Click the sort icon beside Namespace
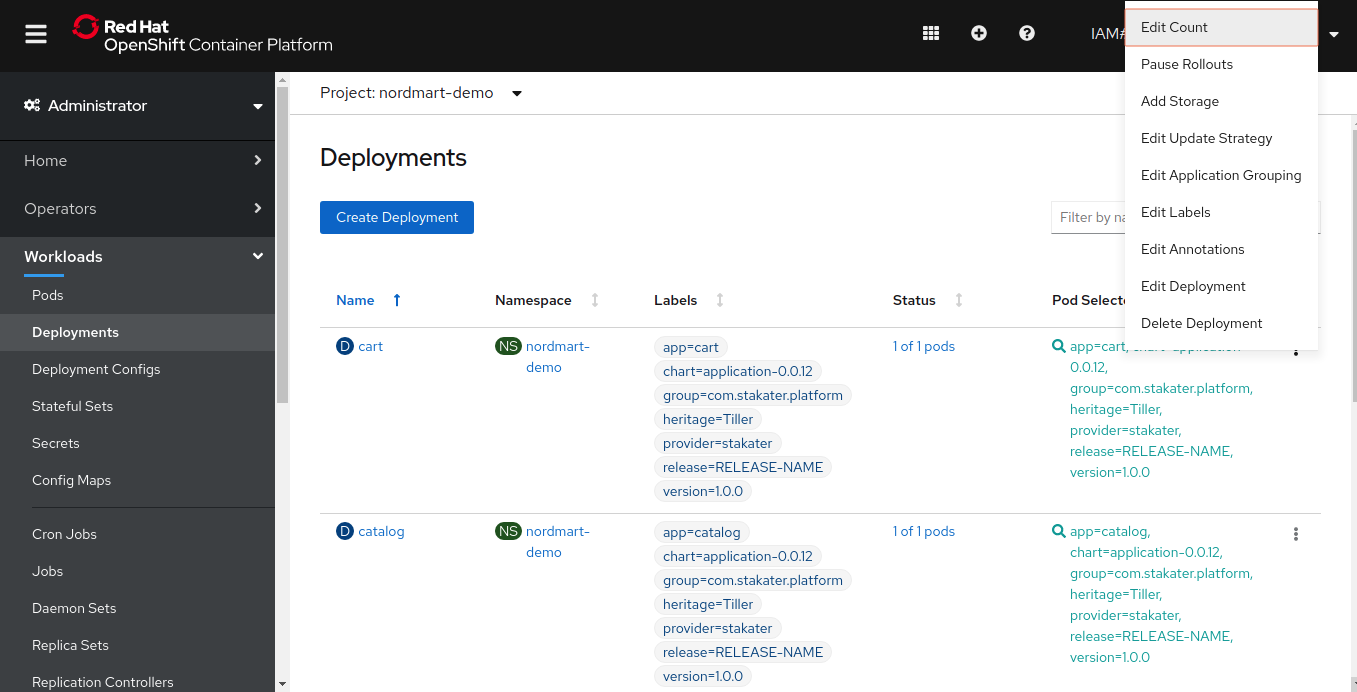 [595, 300]
